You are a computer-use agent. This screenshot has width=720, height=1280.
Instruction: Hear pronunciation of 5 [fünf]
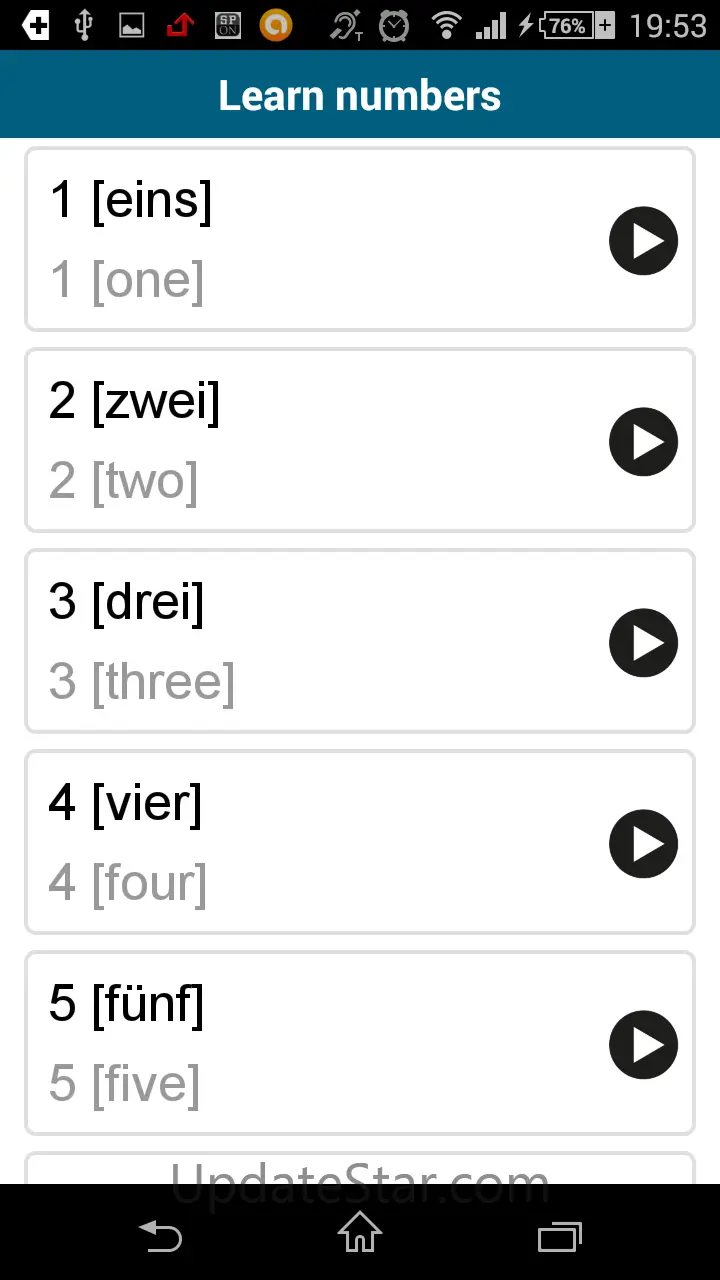click(x=643, y=1044)
